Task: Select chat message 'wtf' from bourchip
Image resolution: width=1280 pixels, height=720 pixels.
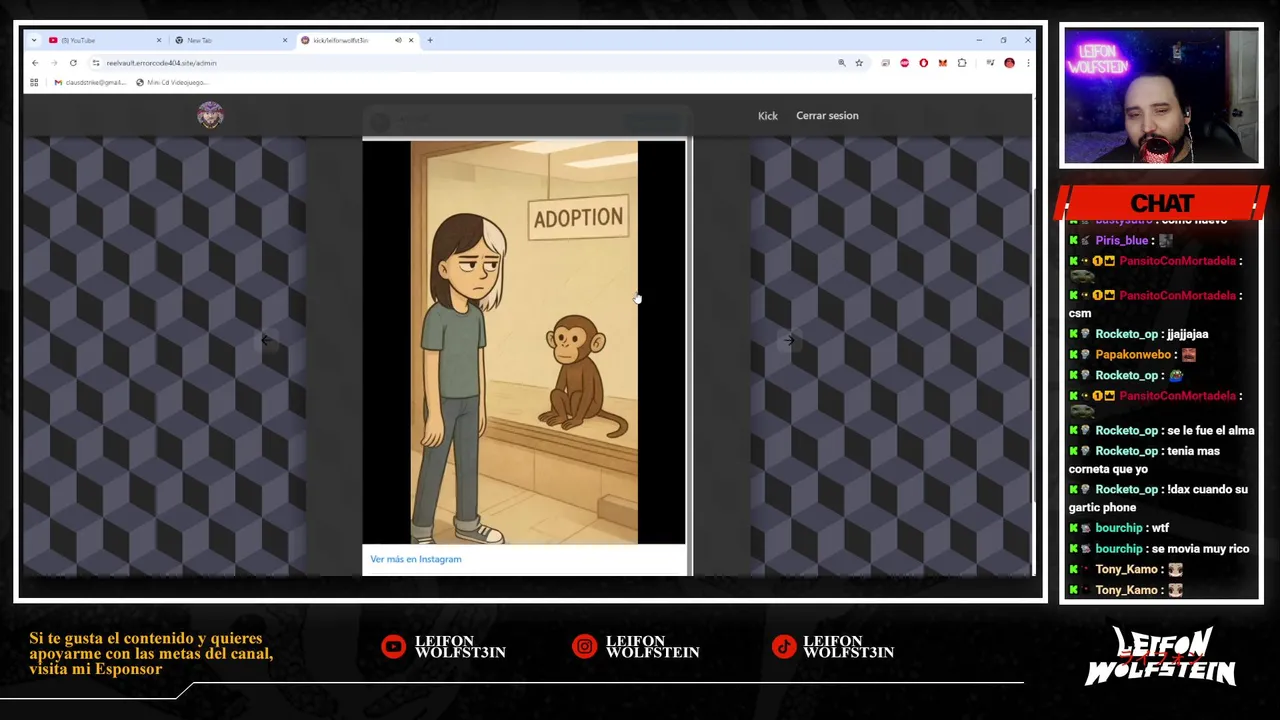Action: pyautogui.click(x=1160, y=528)
